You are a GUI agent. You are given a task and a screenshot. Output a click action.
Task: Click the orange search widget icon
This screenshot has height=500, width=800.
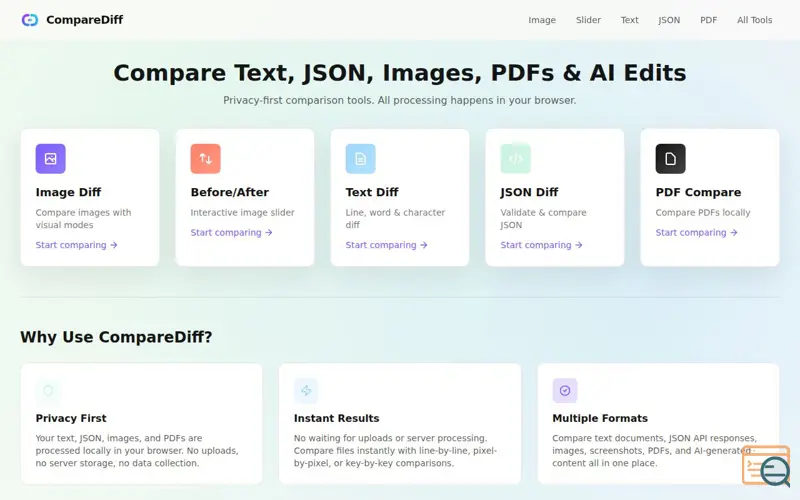[x=766, y=465]
